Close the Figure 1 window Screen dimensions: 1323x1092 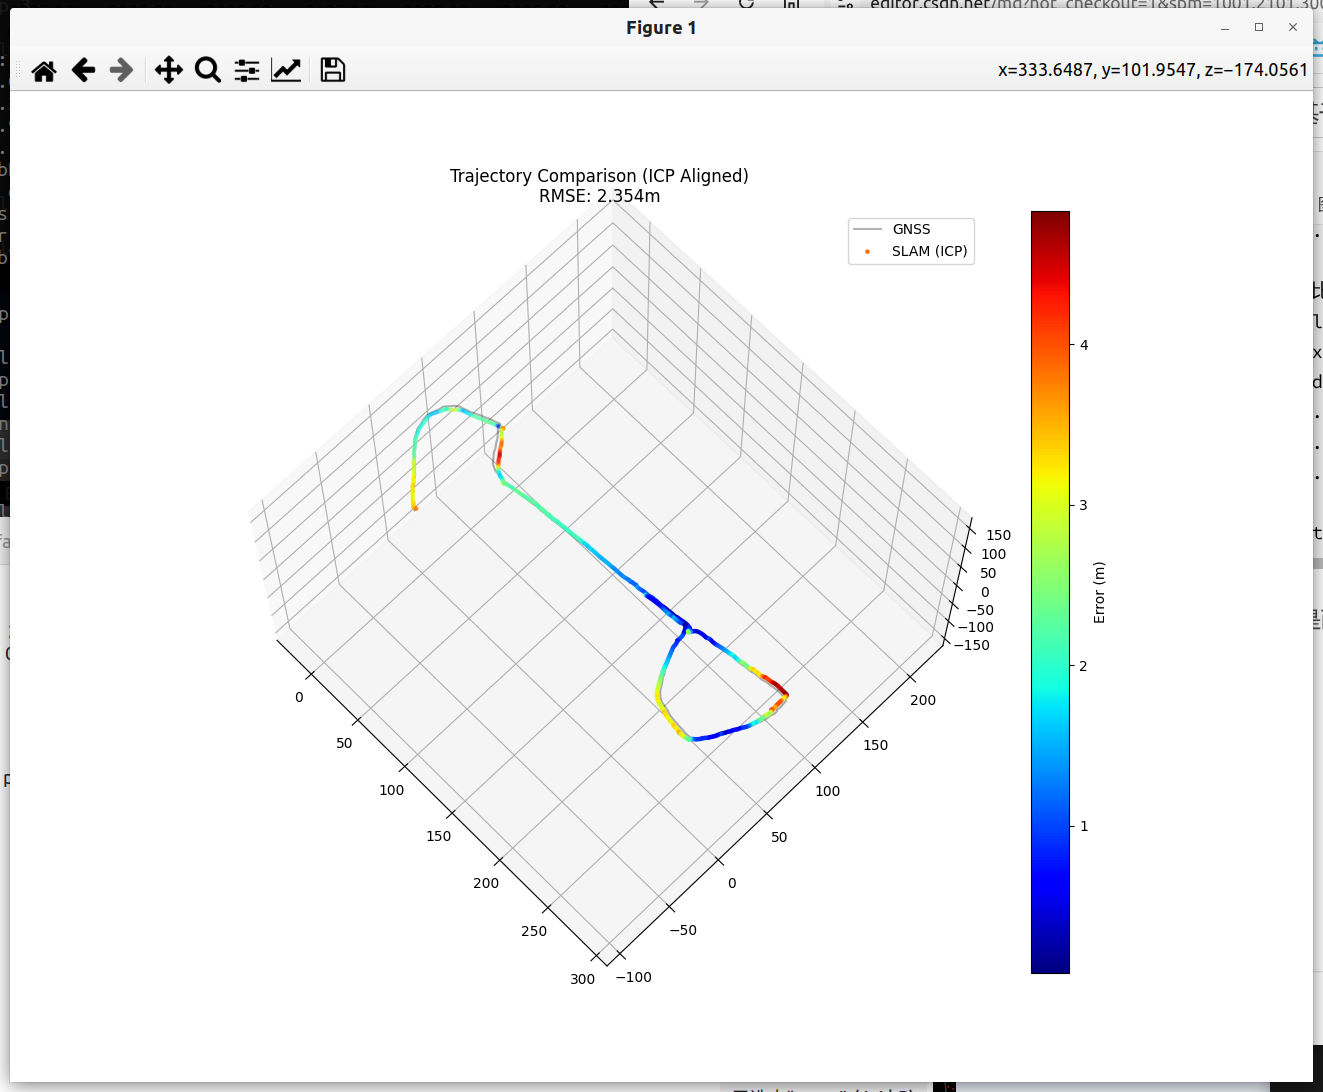pyautogui.click(x=1293, y=27)
